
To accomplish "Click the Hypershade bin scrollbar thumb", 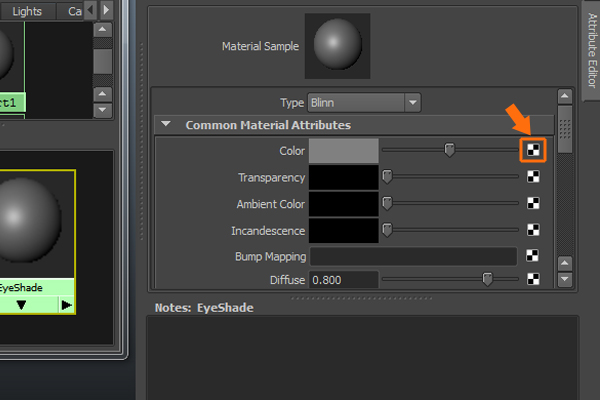I will [x=103, y=61].
